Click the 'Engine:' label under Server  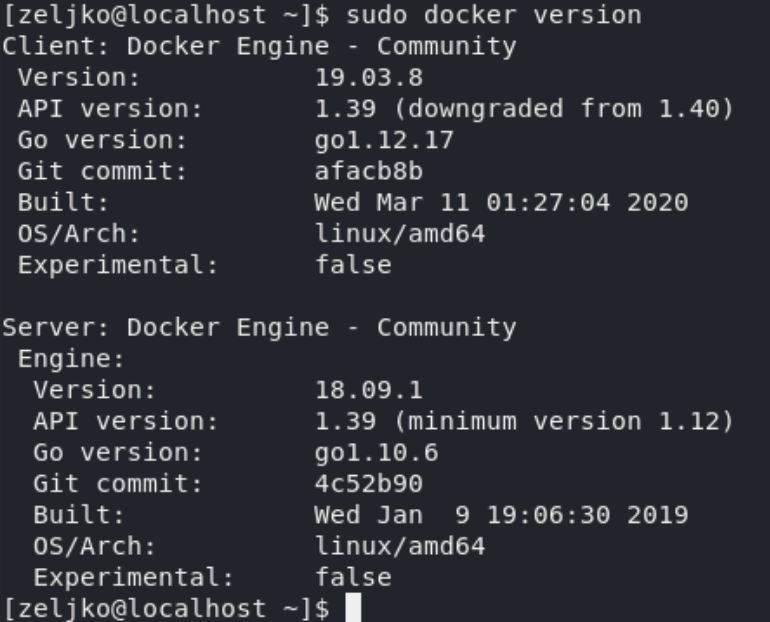(x=72, y=359)
